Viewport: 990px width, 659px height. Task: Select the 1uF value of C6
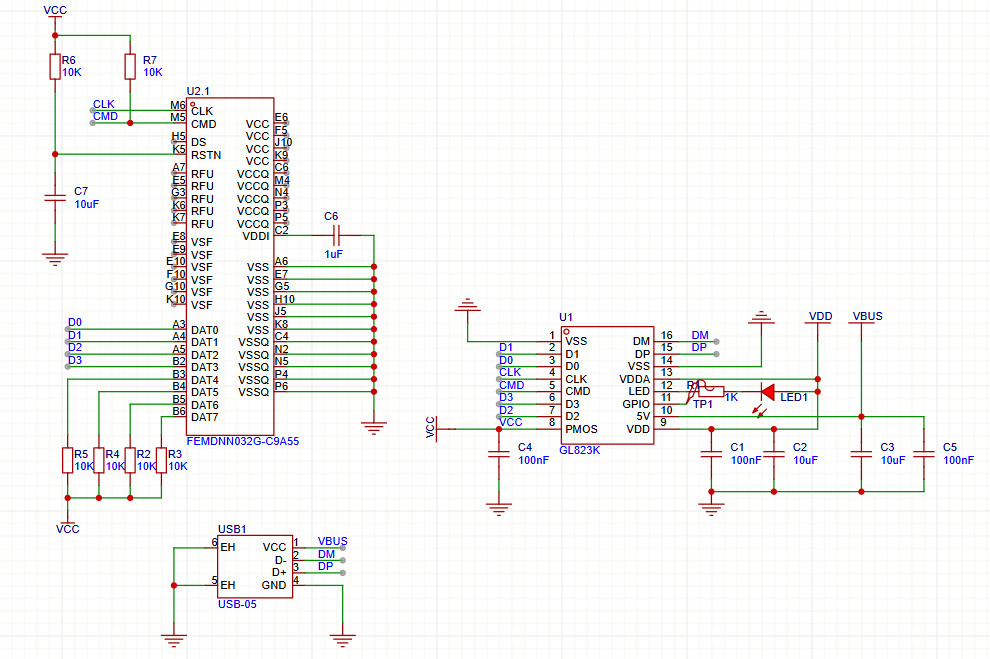point(333,254)
